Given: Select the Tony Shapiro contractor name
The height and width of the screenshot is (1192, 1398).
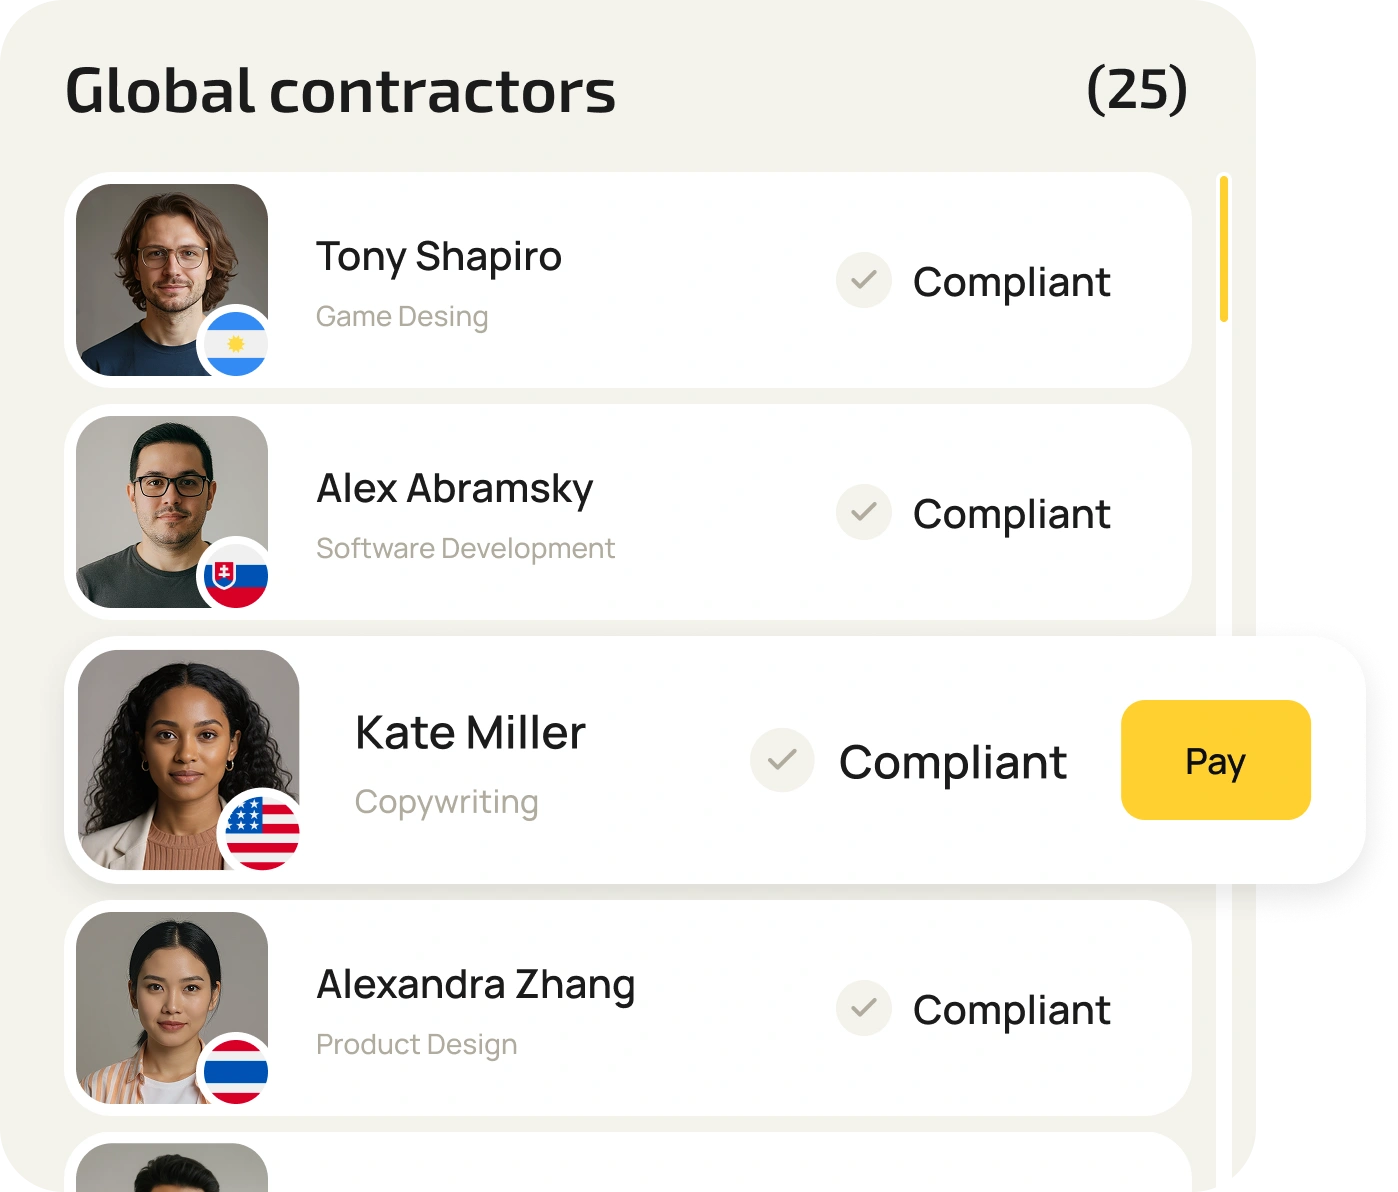Looking at the screenshot, I should coord(439,257).
